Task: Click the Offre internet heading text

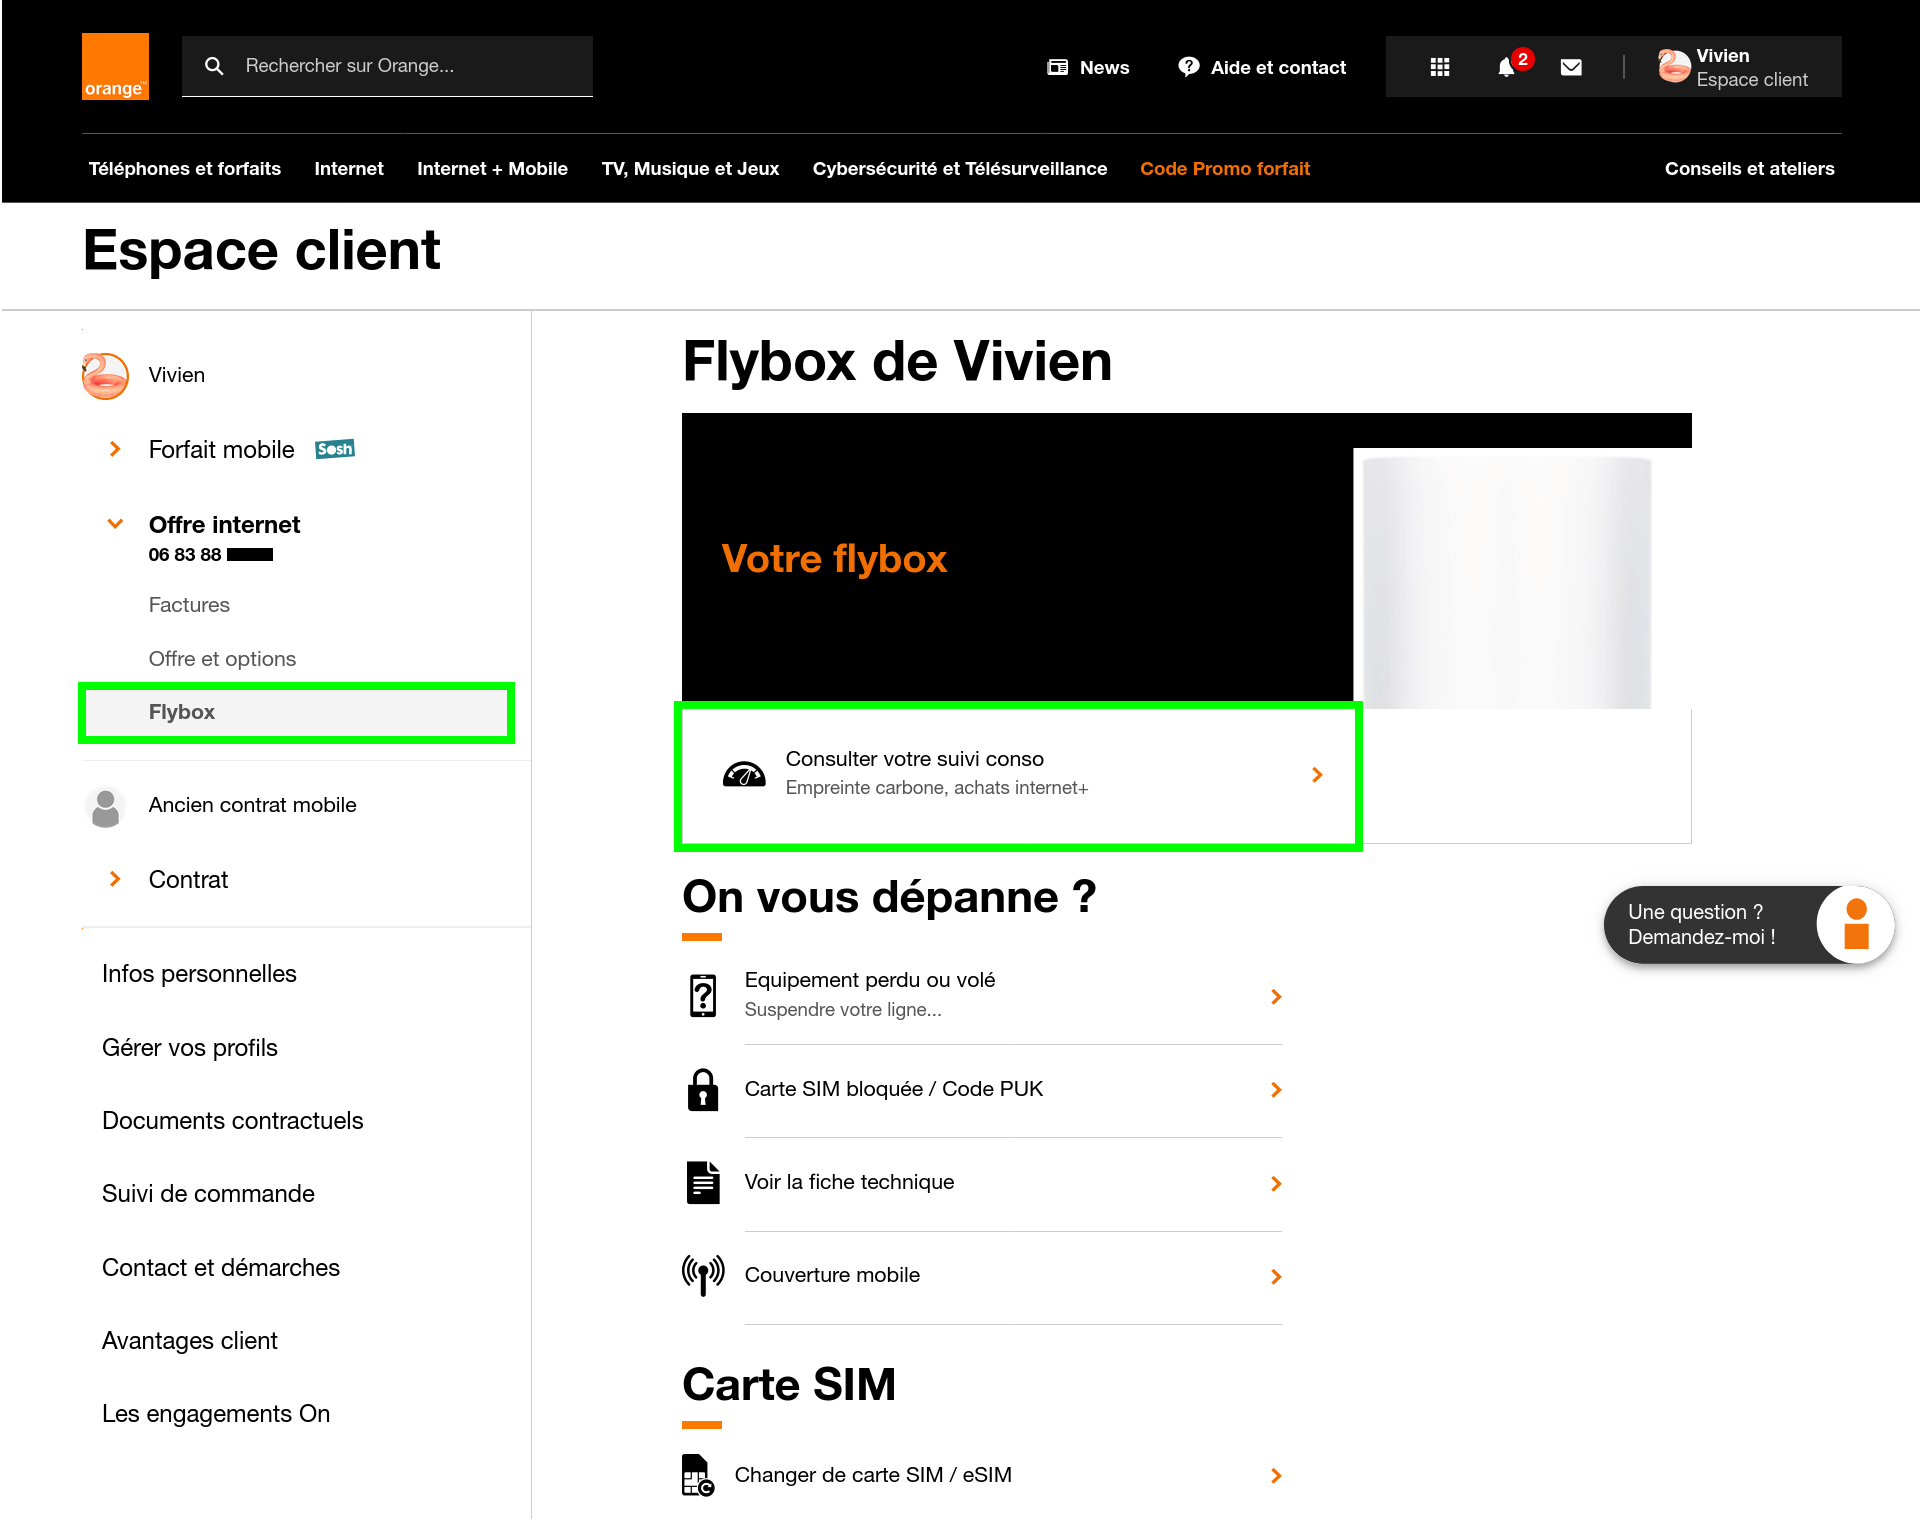Action: click(x=224, y=525)
